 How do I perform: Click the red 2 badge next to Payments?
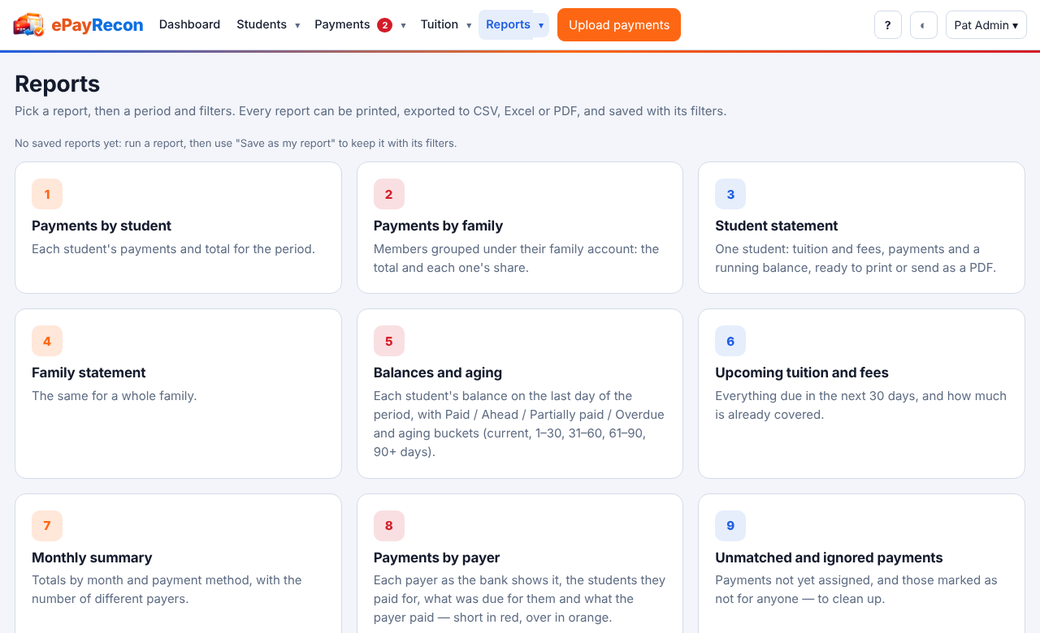click(x=385, y=25)
